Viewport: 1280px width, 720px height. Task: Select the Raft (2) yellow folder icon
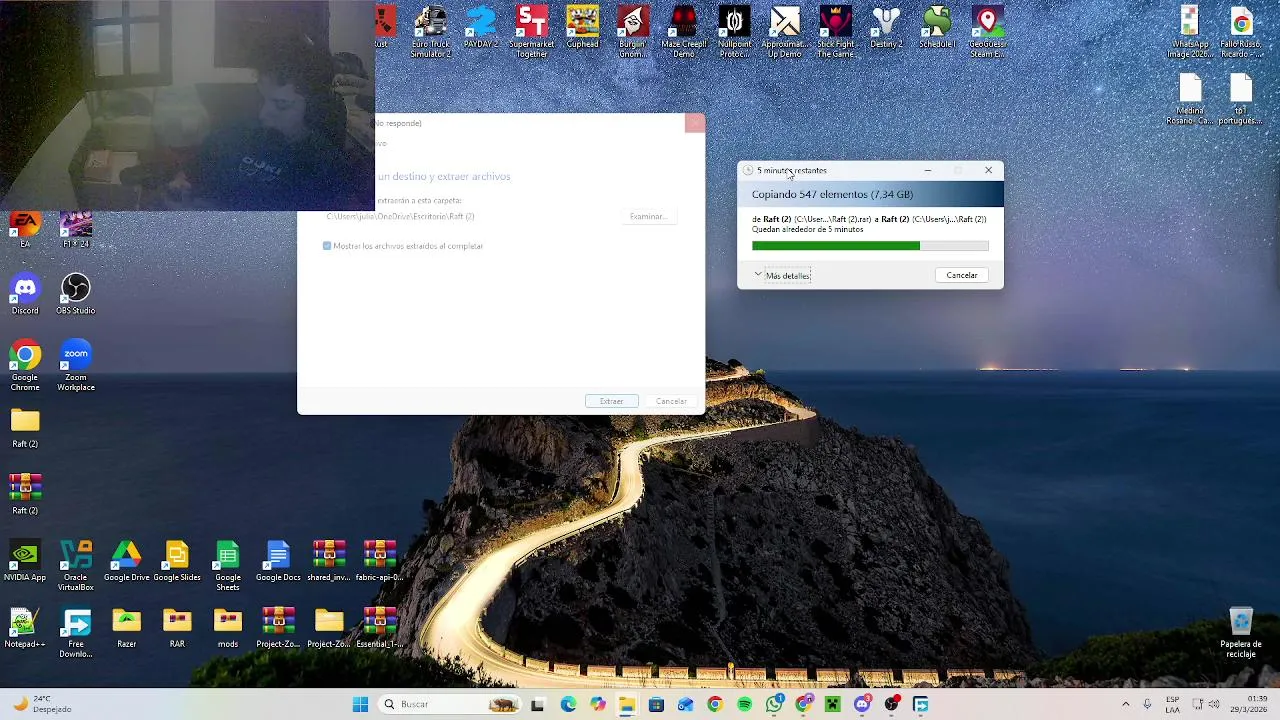pyautogui.click(x=25, y=428)
